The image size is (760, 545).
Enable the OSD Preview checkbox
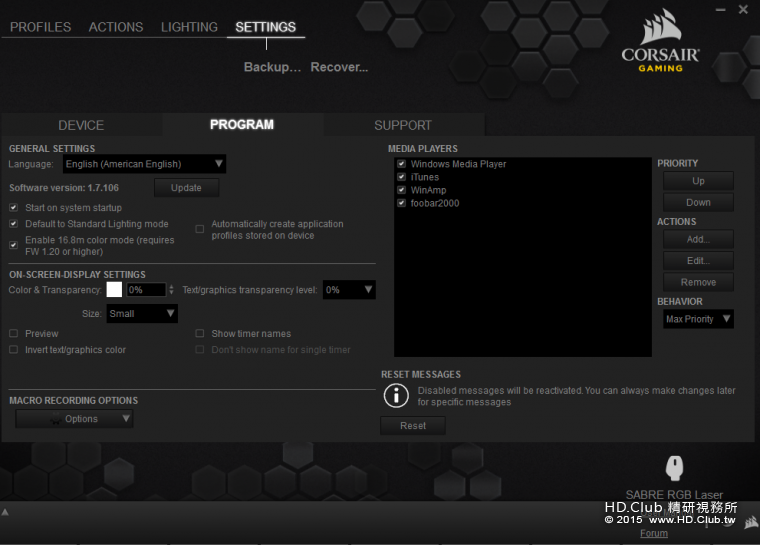(x=14, y=334)
